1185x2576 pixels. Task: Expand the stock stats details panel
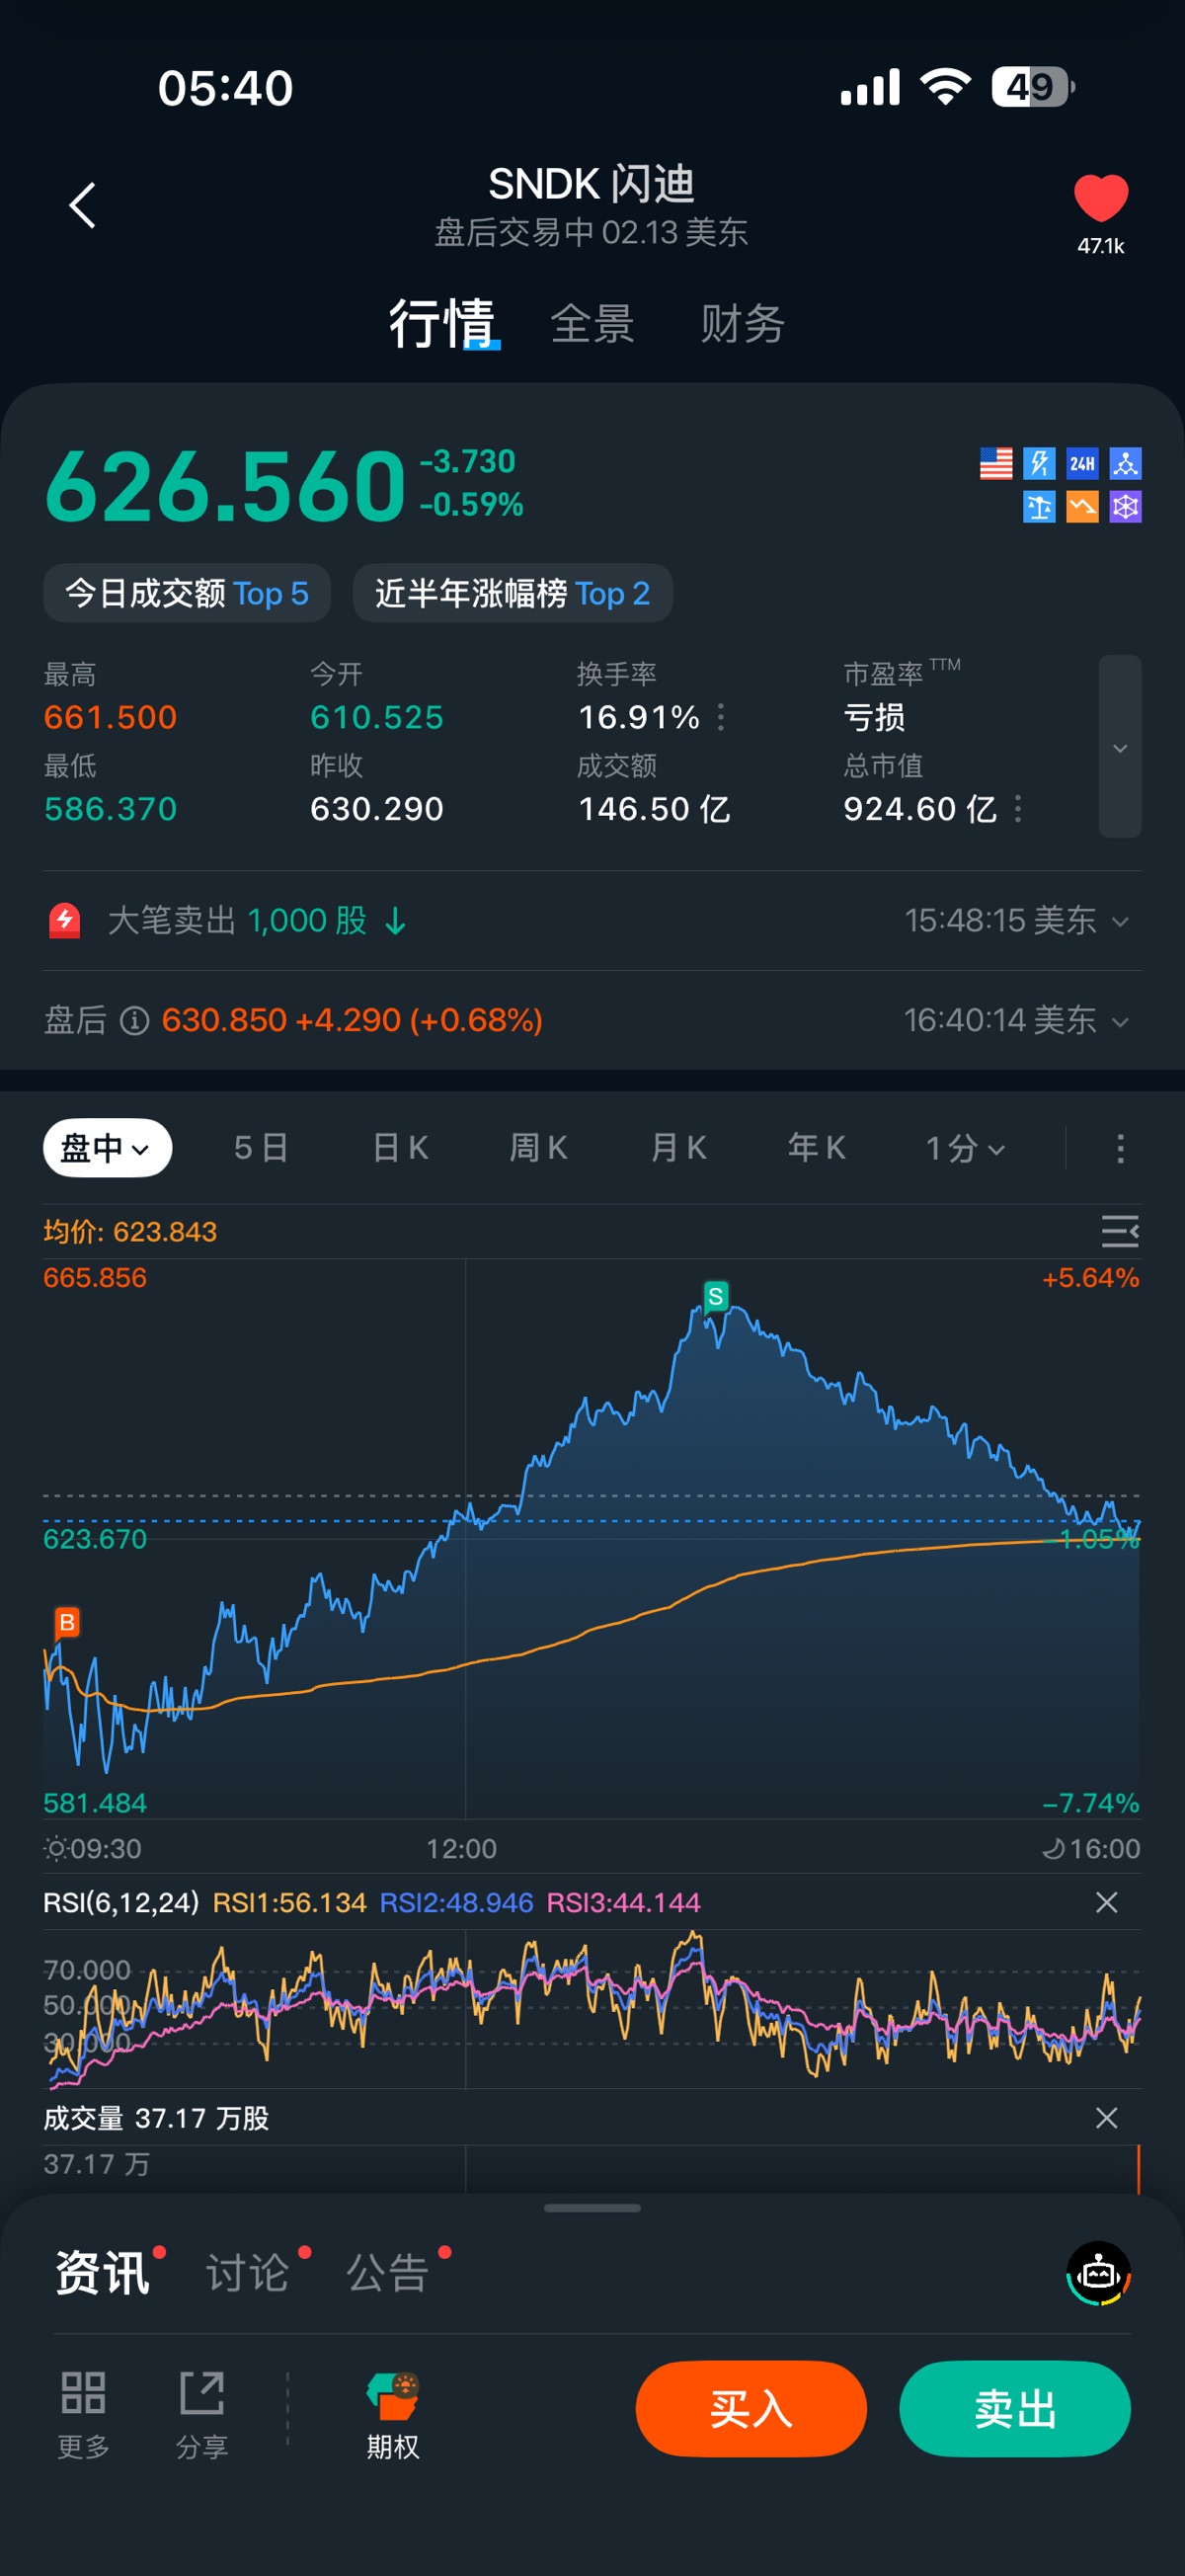tap(1119, 747)
